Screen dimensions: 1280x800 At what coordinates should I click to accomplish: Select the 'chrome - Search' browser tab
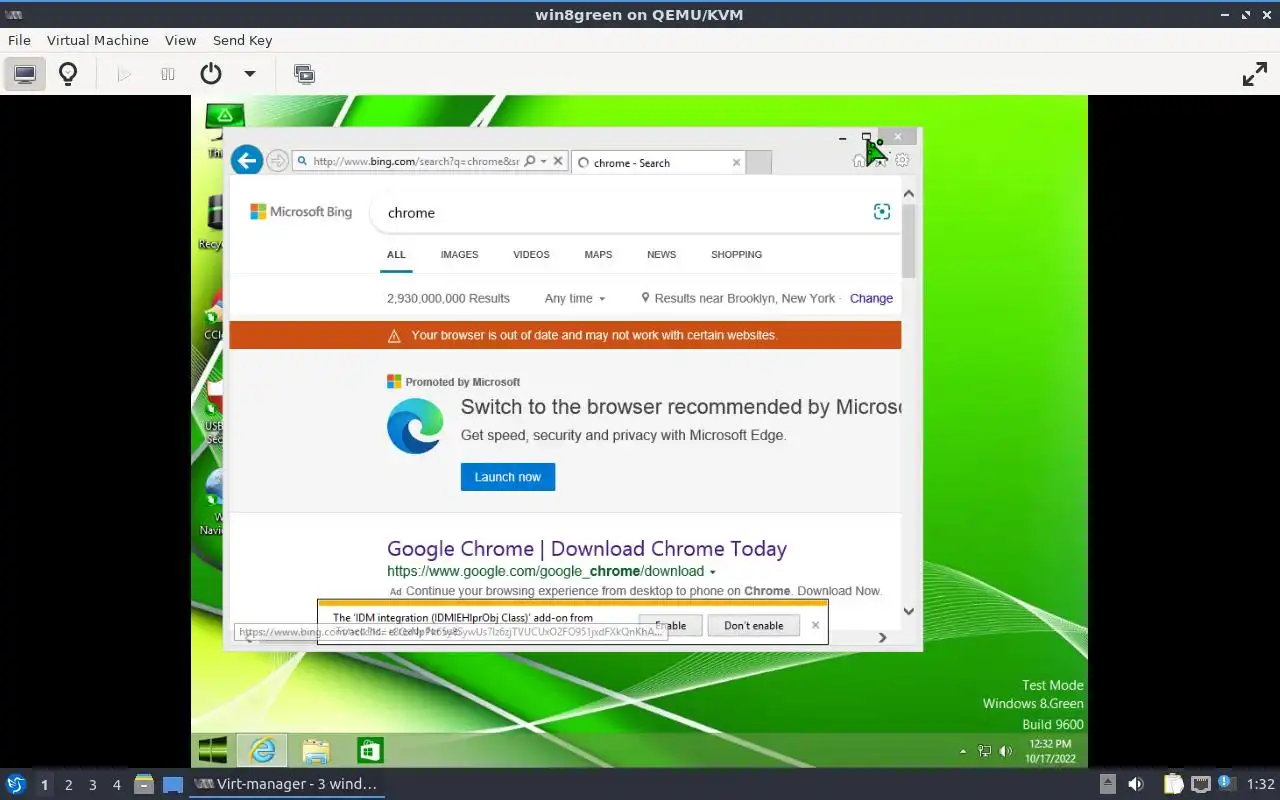pyautogui.click(x=658, y=162)
